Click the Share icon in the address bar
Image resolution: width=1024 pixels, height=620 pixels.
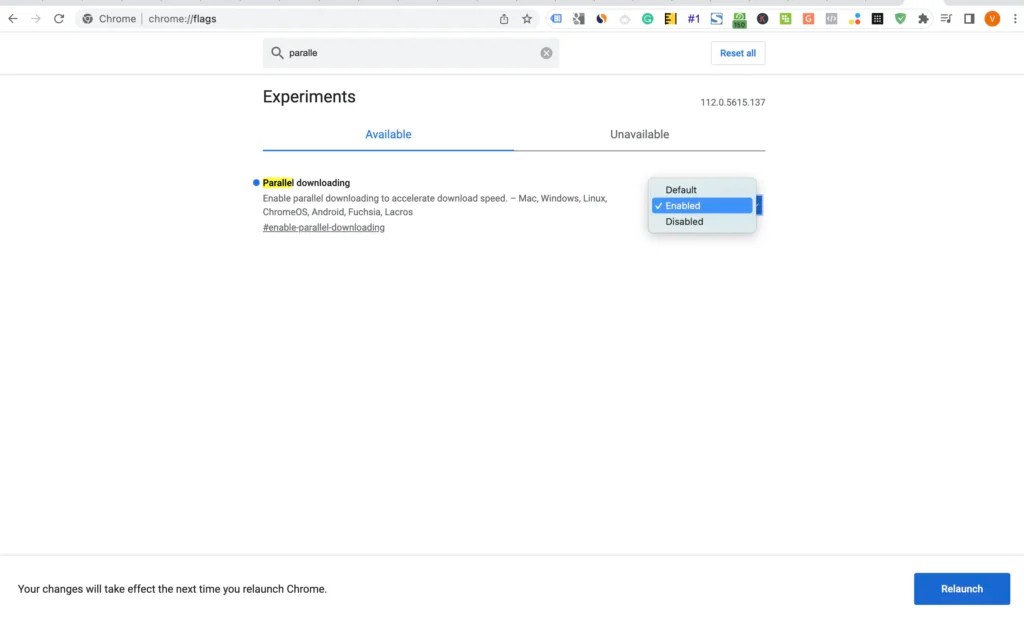pyautogui.click(x=504, y=18)
